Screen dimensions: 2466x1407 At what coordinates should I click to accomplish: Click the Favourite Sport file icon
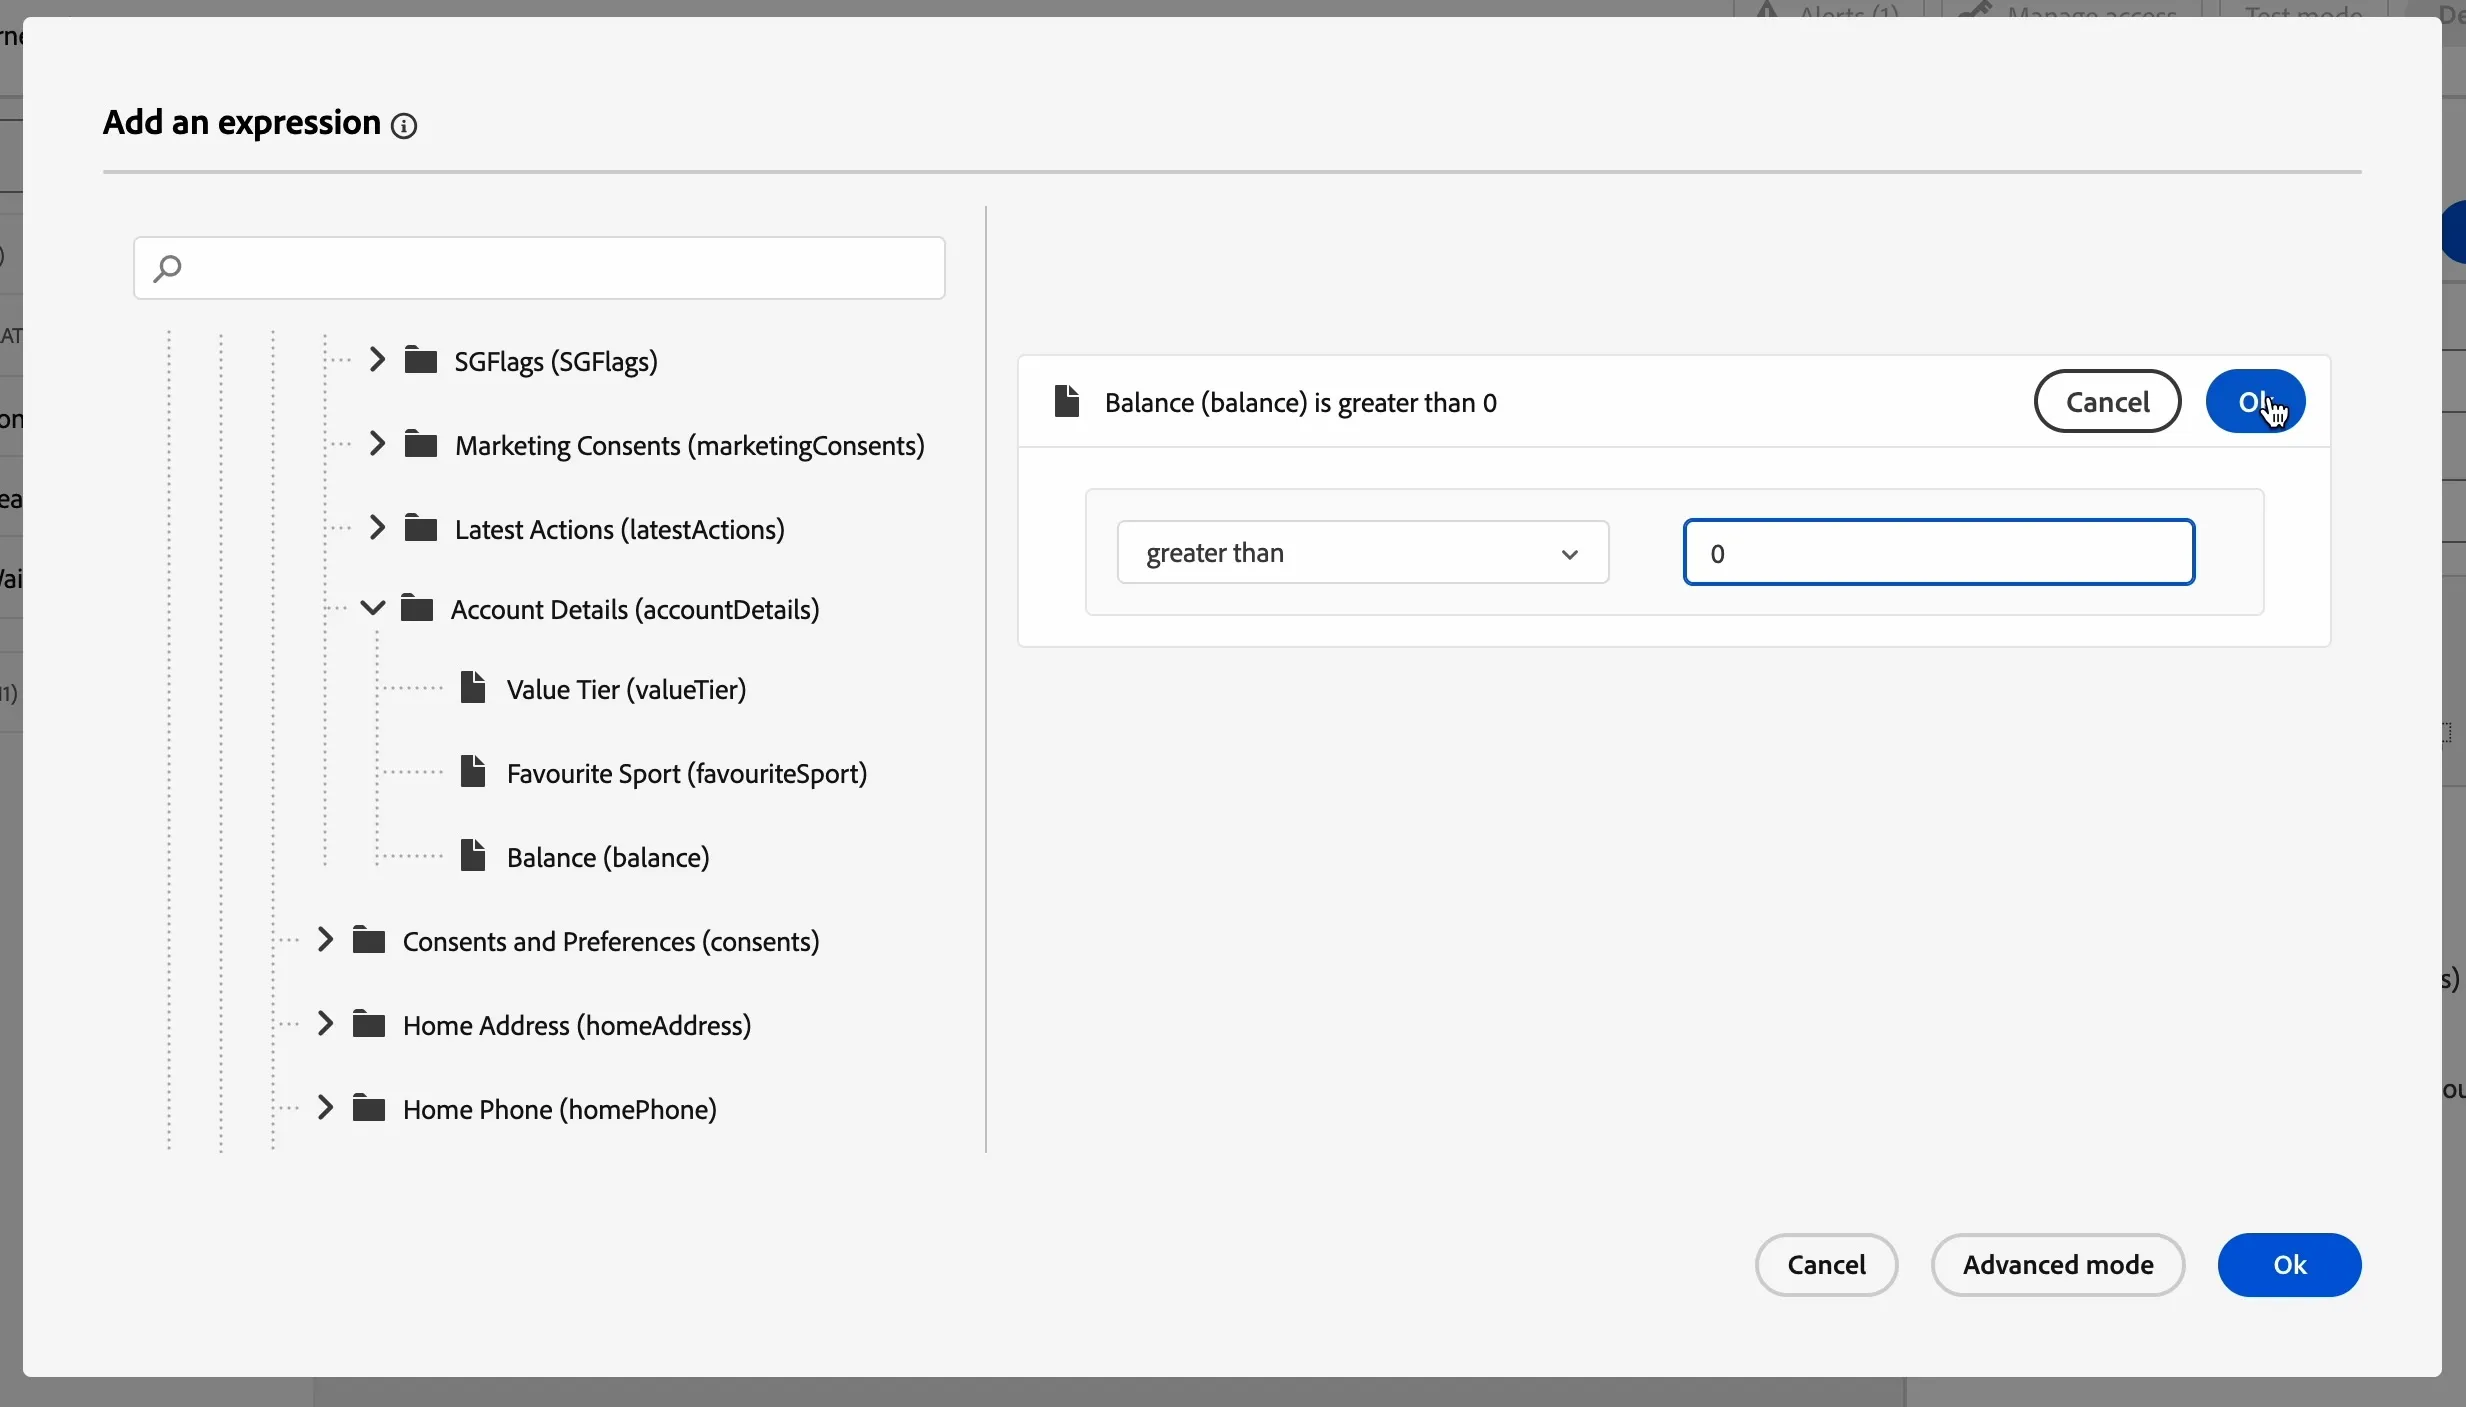(x=473, y=772)
